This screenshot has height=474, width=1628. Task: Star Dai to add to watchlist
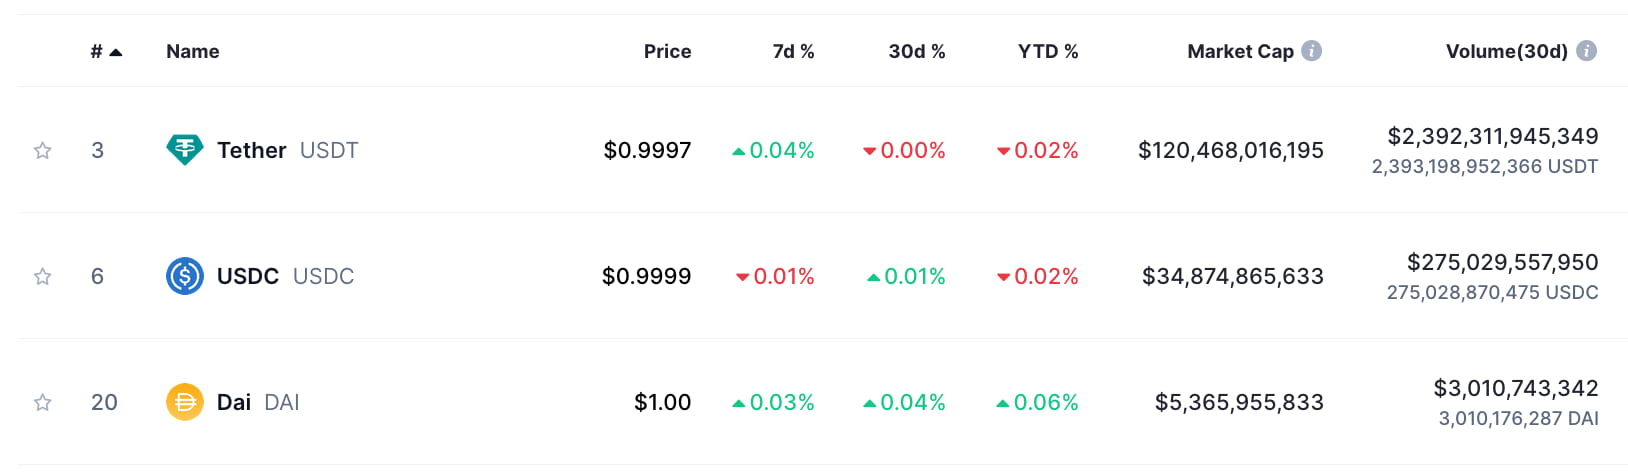pyautogui.click(x=42, y=402)
